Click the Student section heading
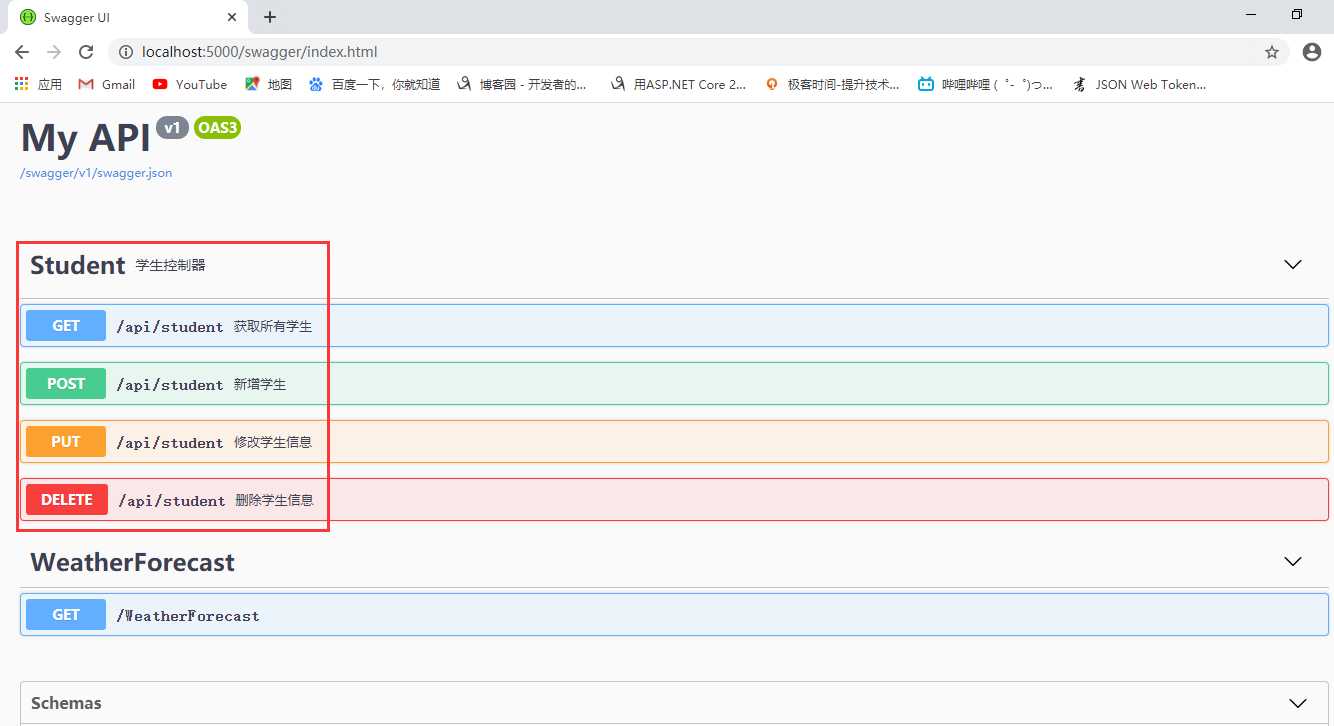Image resolution: width=1334 pixels, height=726 pixels. coord(77,265)
